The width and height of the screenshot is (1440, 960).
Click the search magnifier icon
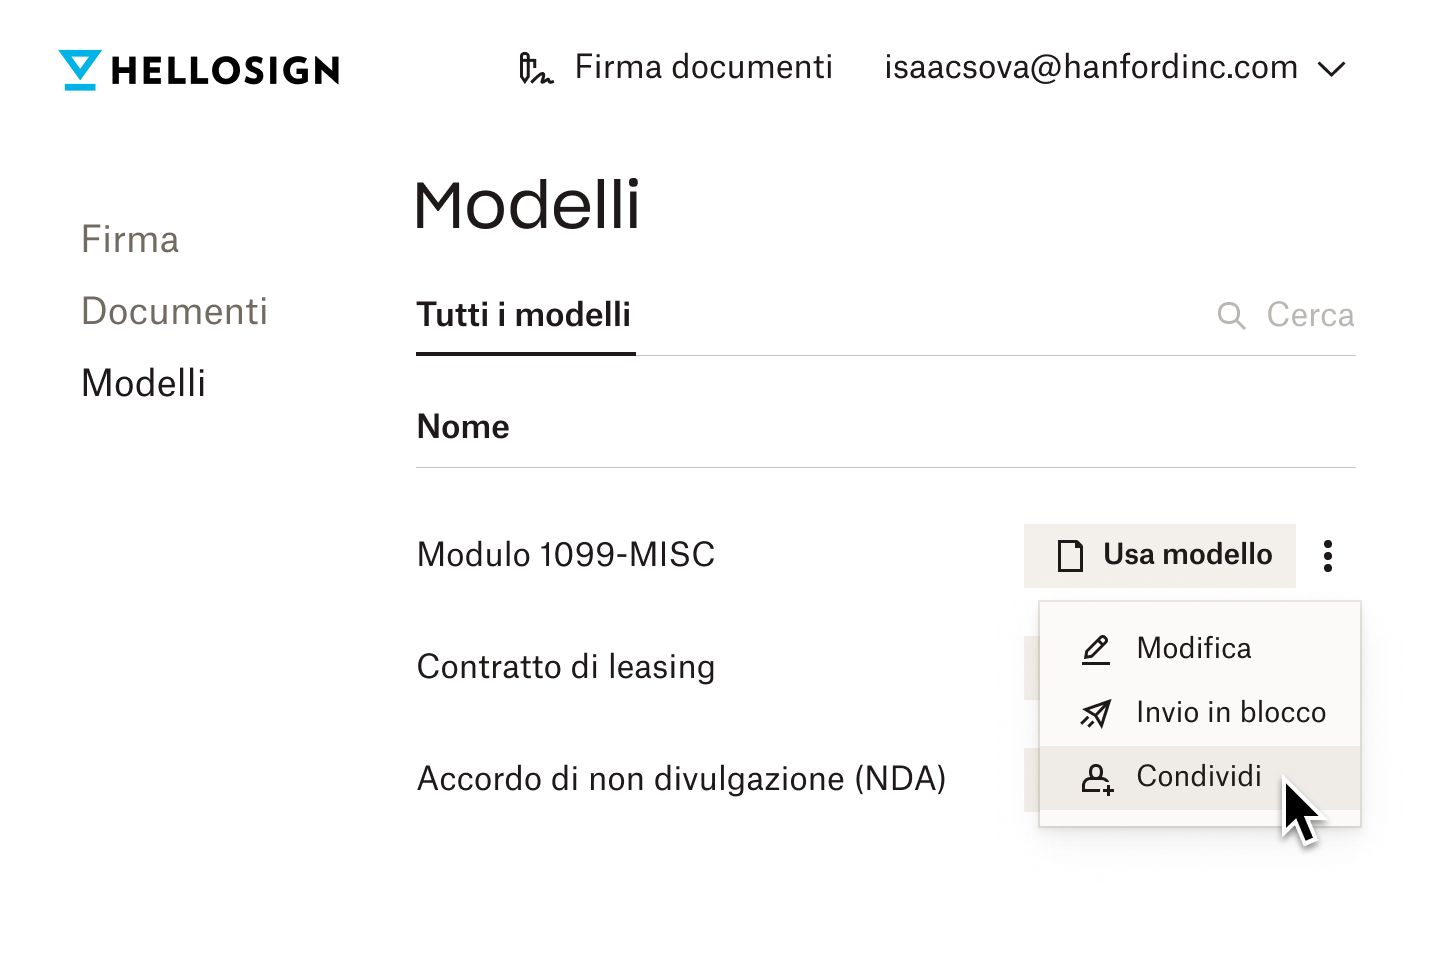tap(1231, 316)
